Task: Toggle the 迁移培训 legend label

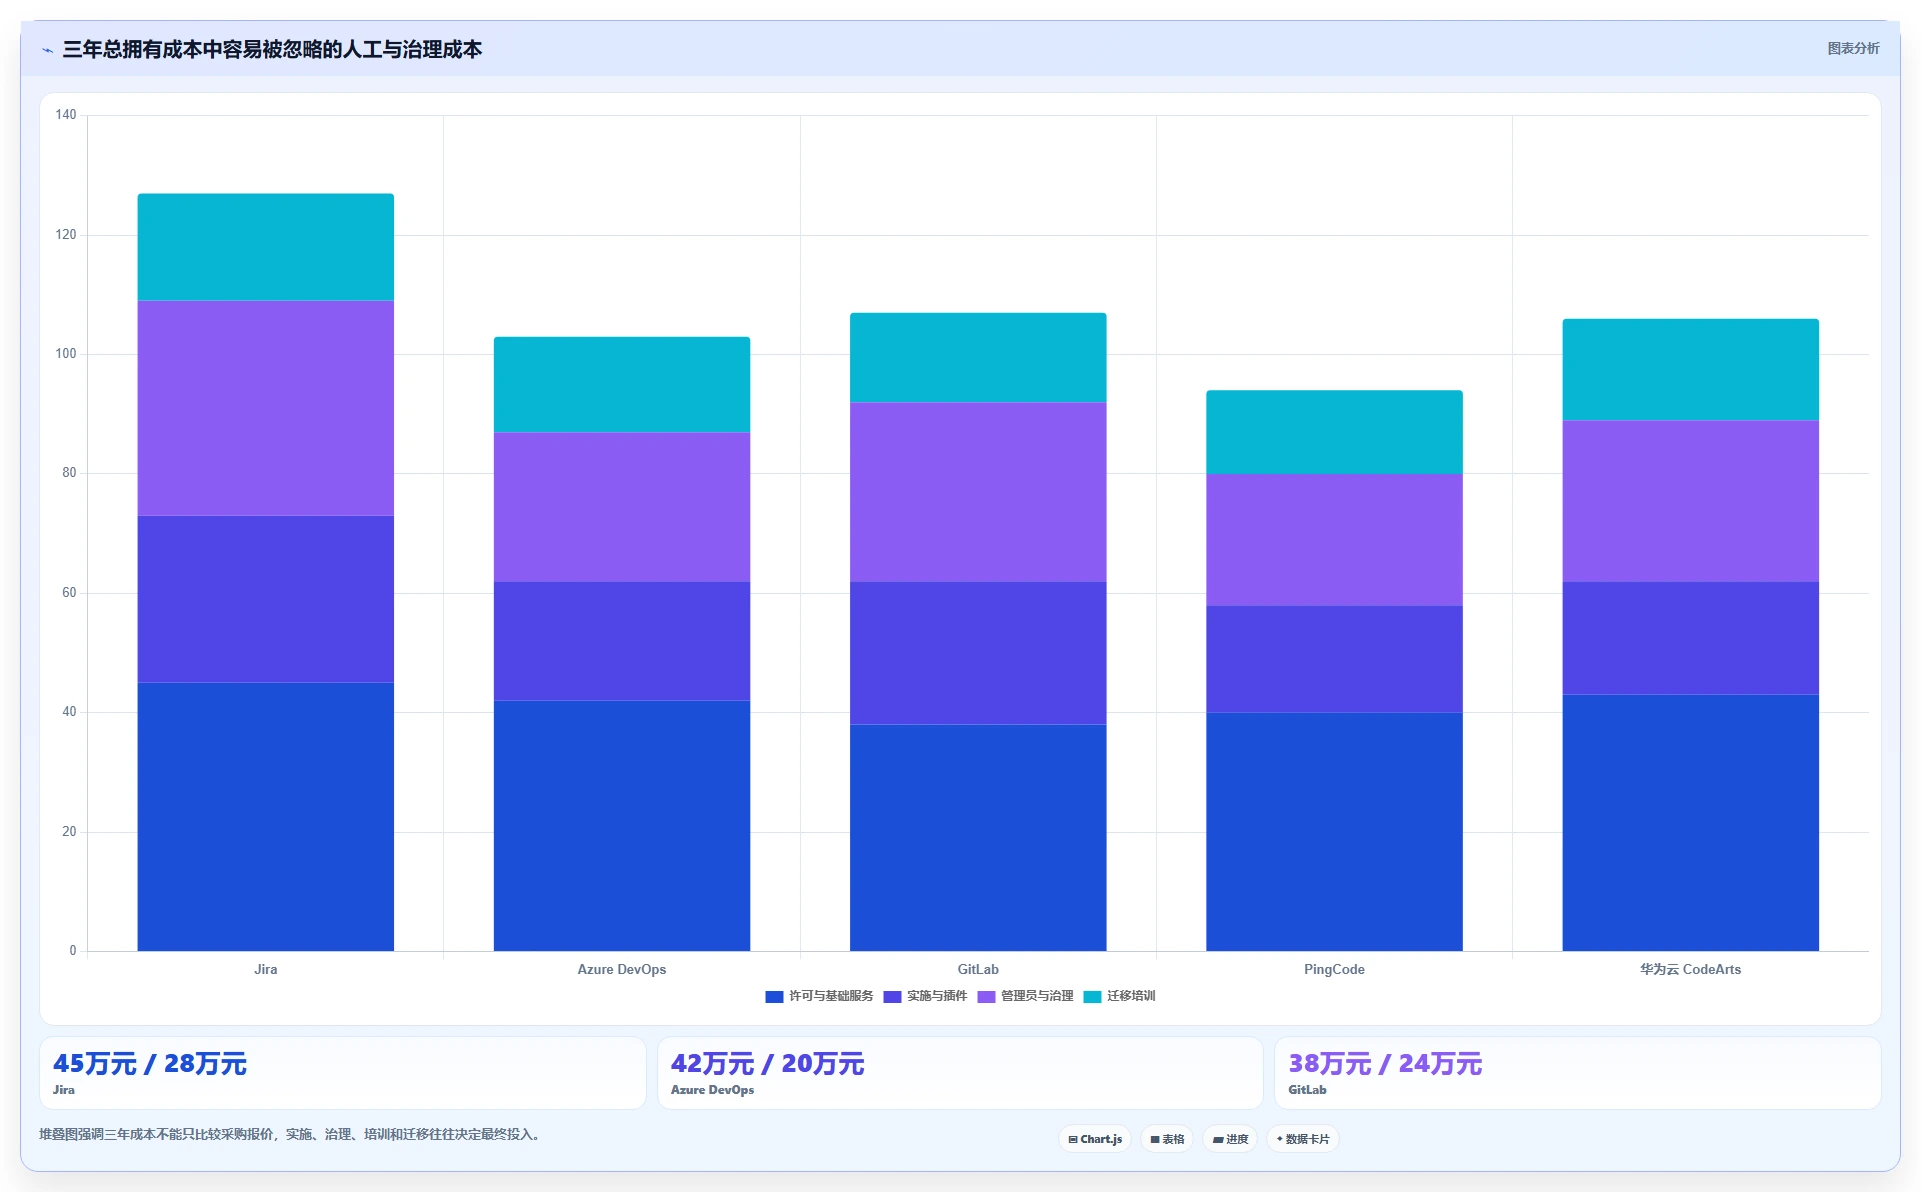Action: tap(1131, 996)
